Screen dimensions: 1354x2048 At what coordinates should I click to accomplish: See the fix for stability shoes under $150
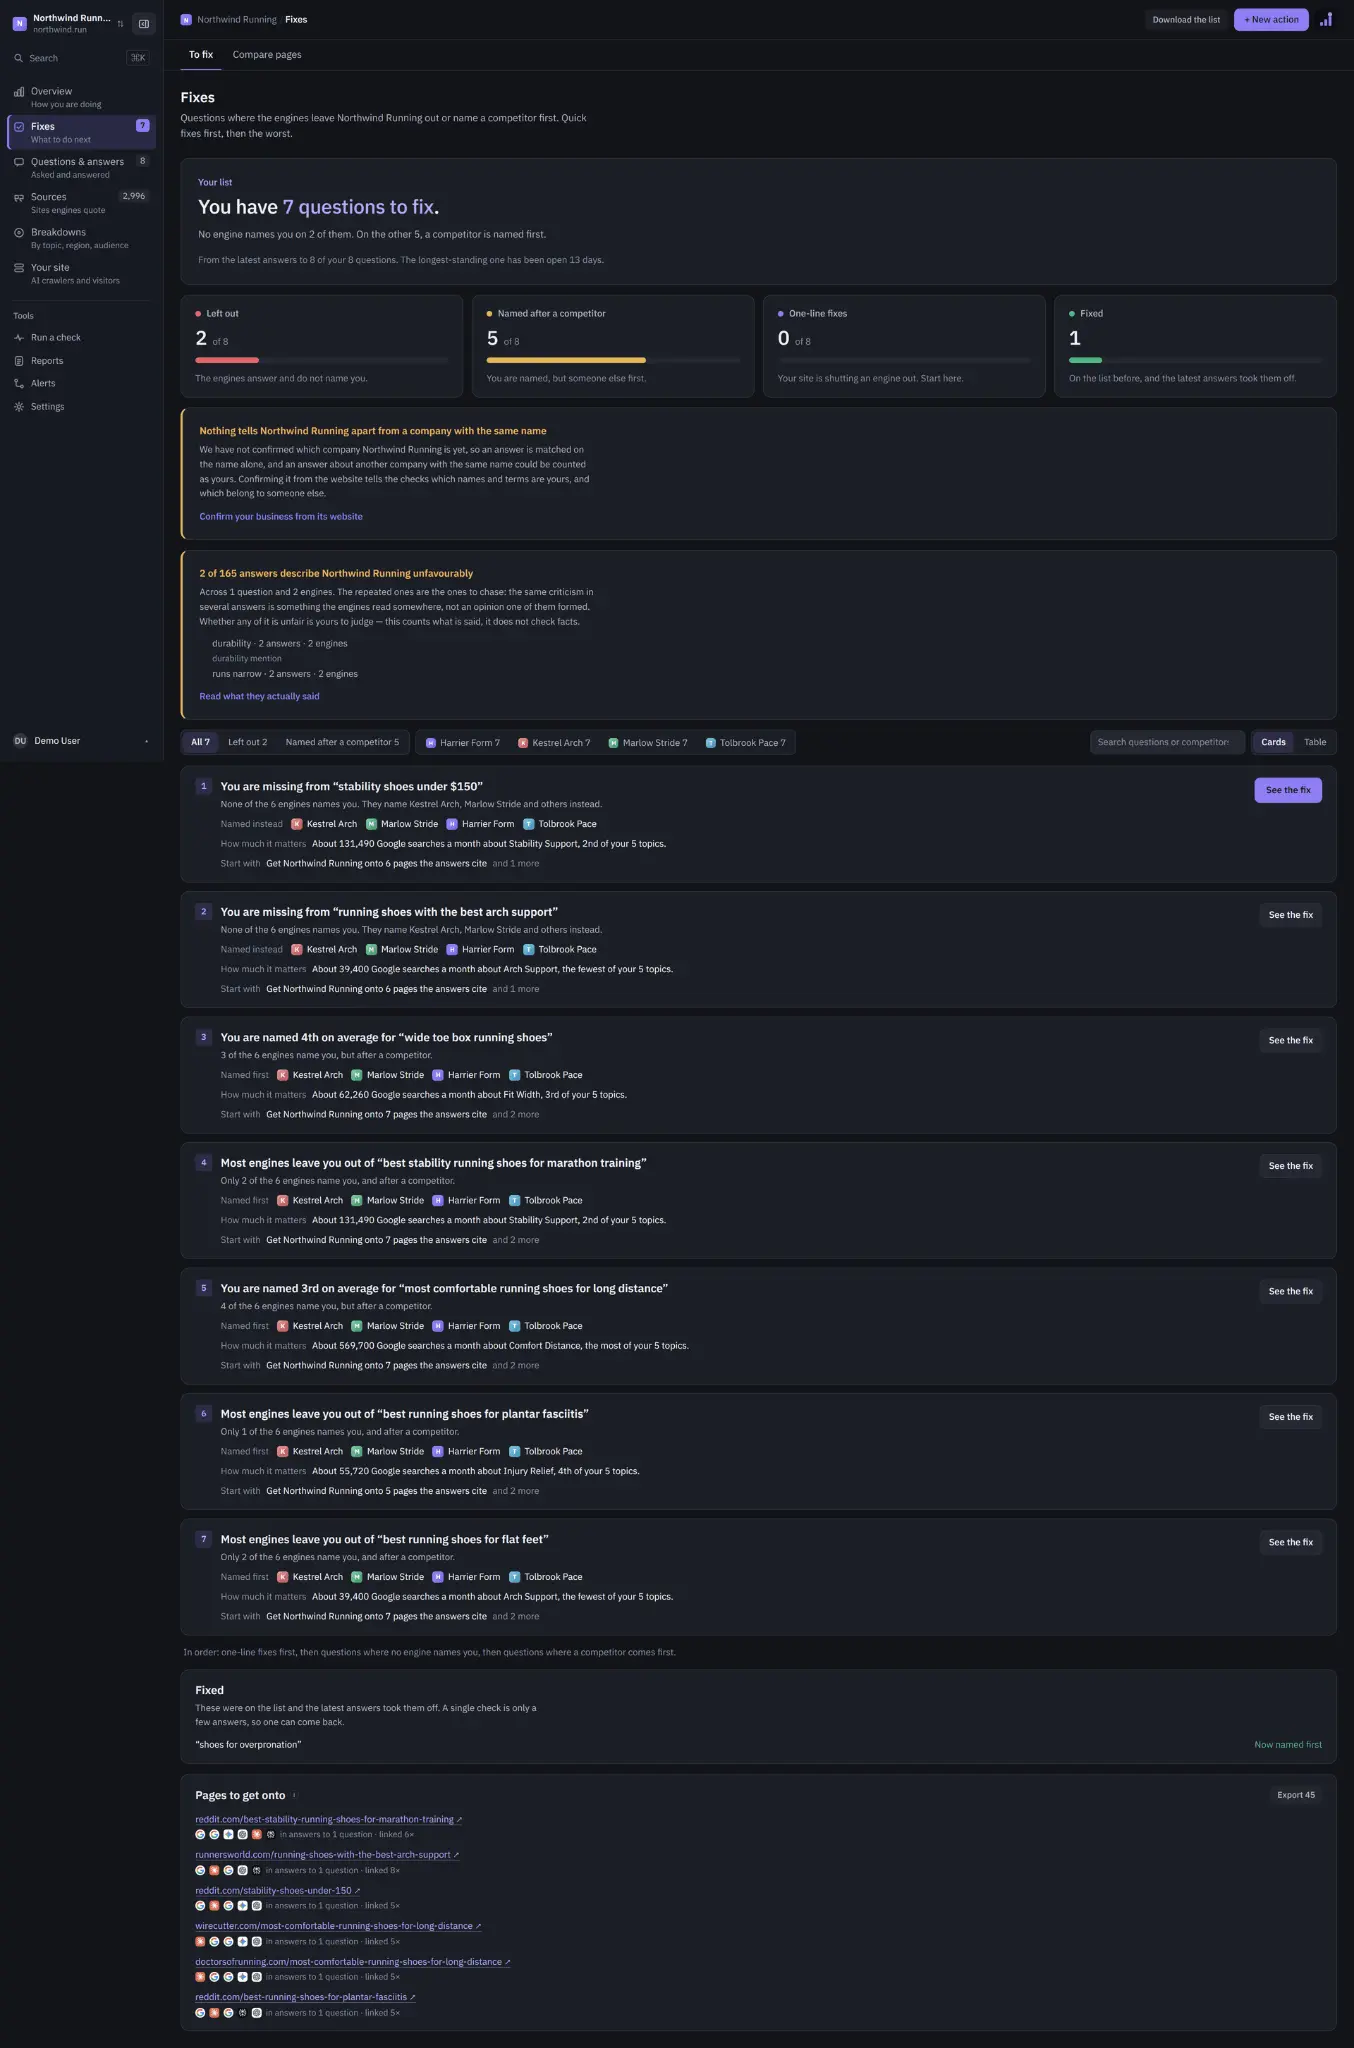point(1288,790)
